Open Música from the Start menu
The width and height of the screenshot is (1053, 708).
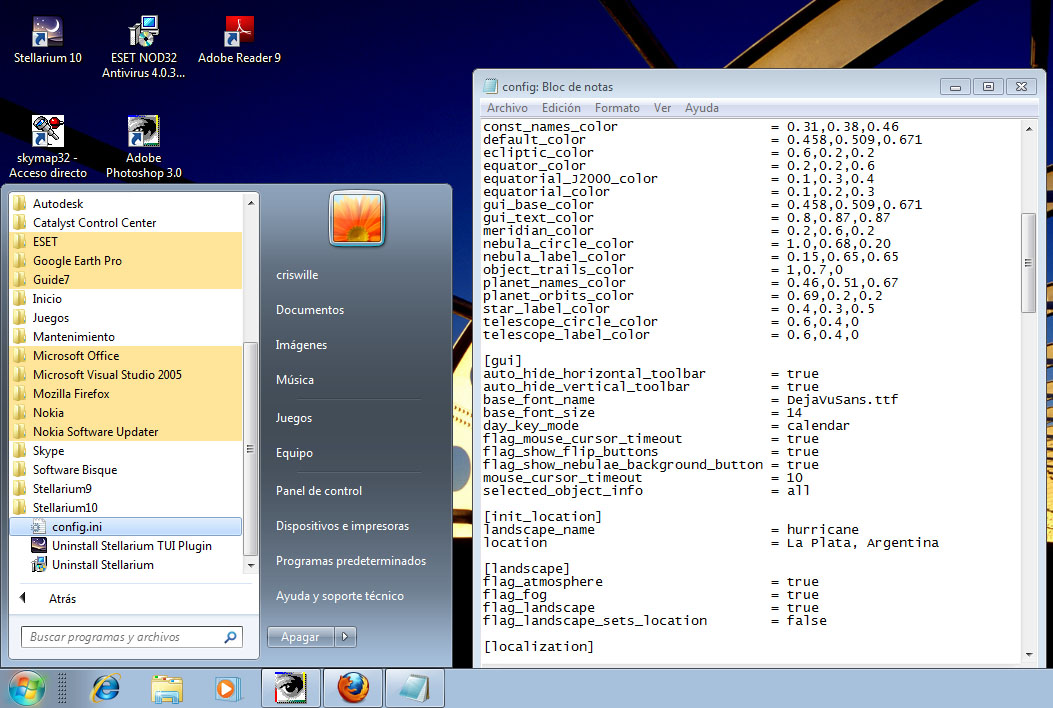[295, 380]
